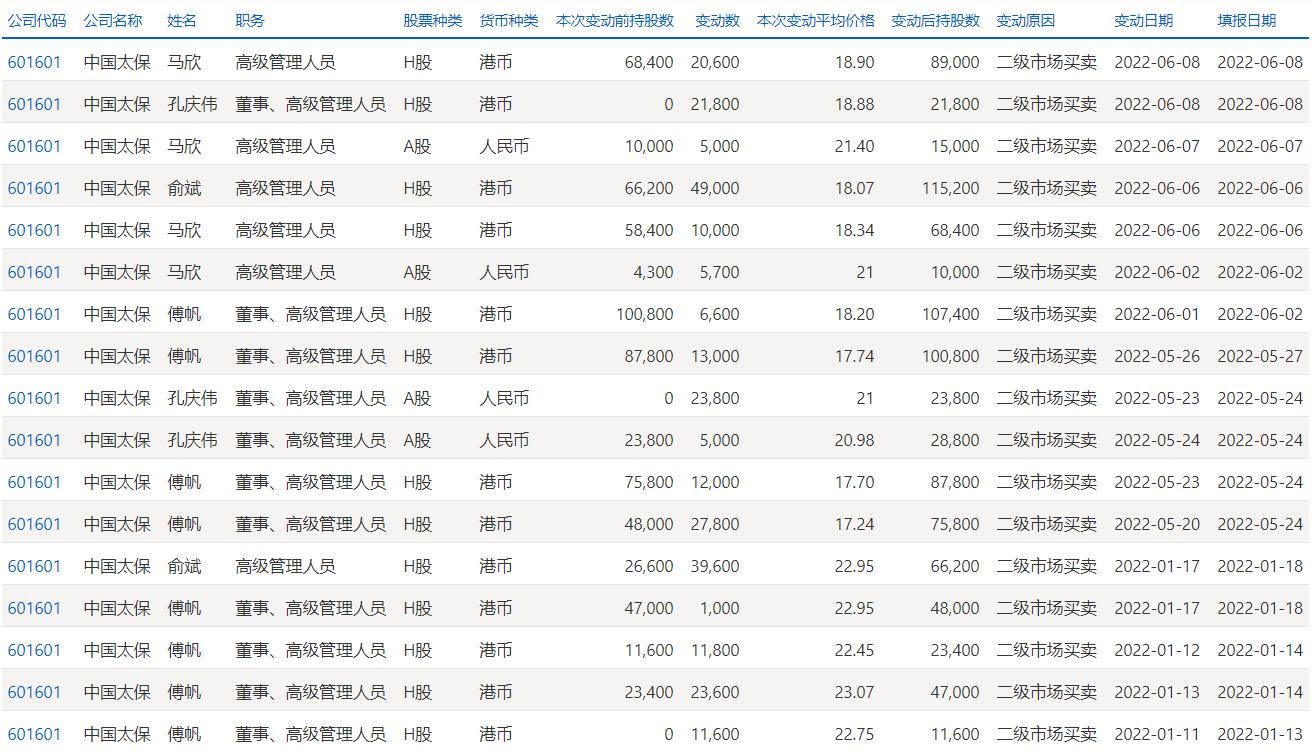Select A股 in the 20.98 price row
Image resolution: width=1312 pixels, height=751 pixels.
pos(417,440)
